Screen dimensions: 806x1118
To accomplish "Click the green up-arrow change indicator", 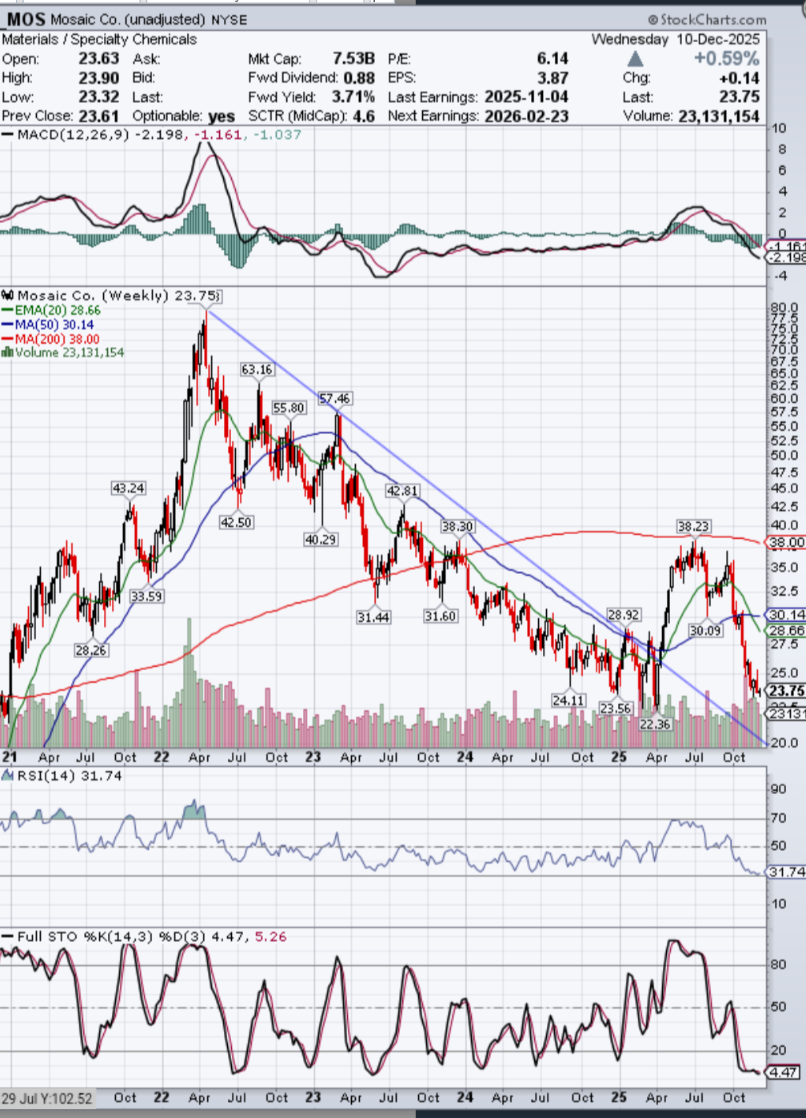I will coord(635,58).
